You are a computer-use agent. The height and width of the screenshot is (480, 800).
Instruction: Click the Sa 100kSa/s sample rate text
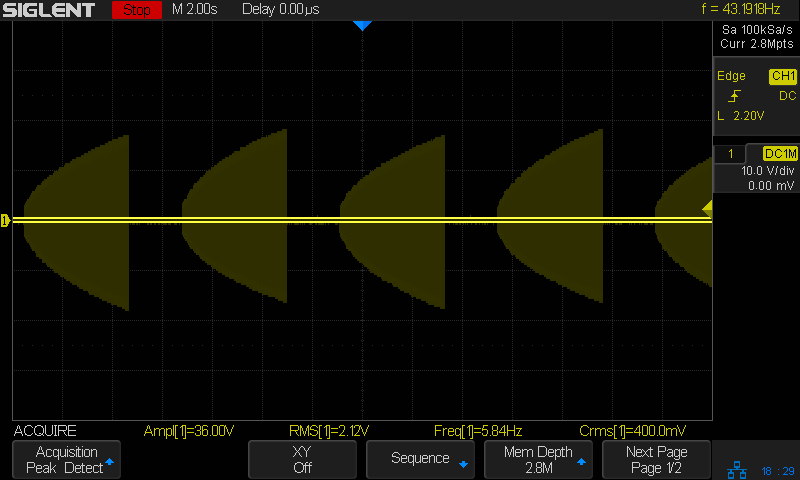757,30
